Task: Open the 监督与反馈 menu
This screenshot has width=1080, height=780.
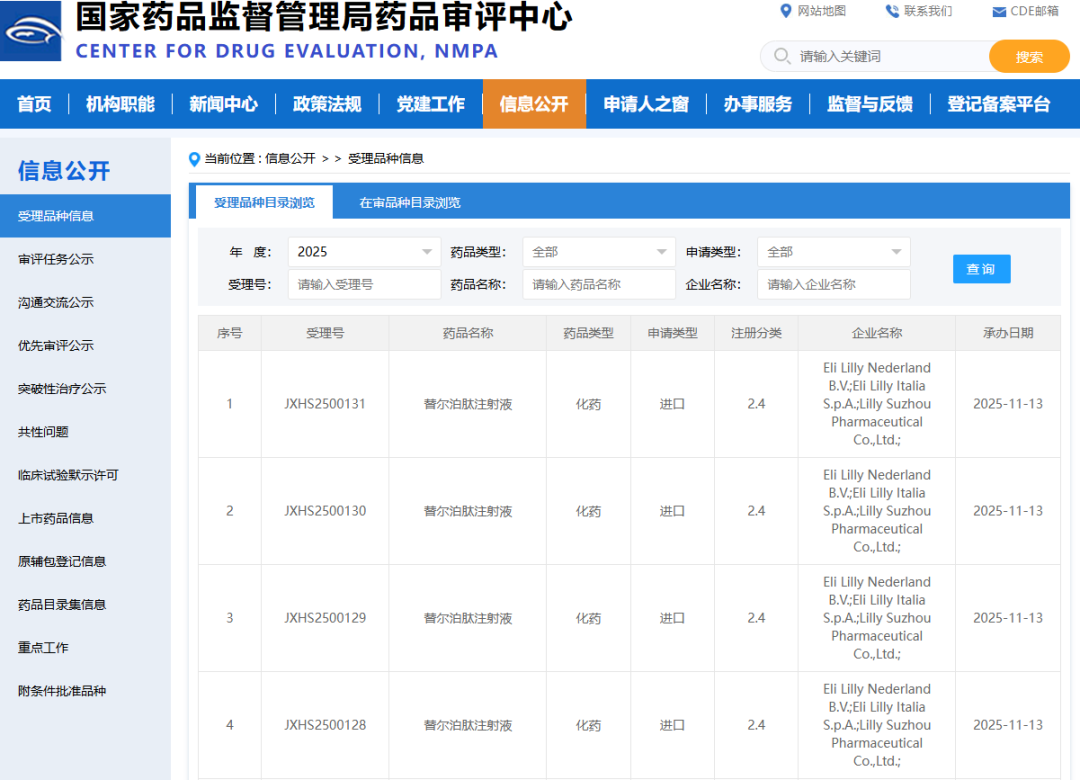Action: pyautogui.click(x=870, y=104)
